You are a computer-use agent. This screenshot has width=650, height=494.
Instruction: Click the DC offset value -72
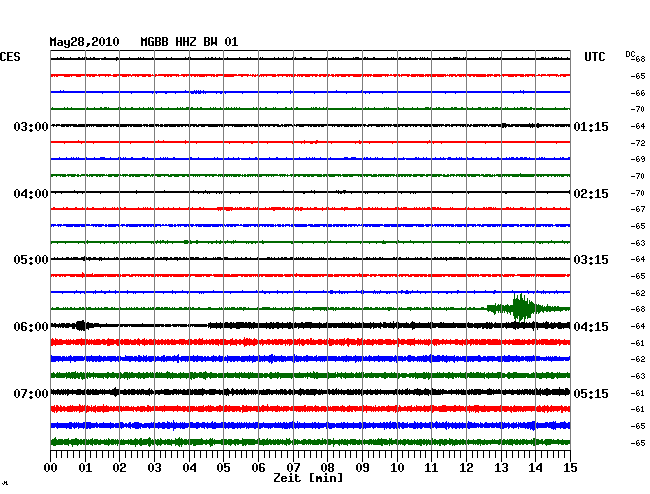tap(638, 143)
